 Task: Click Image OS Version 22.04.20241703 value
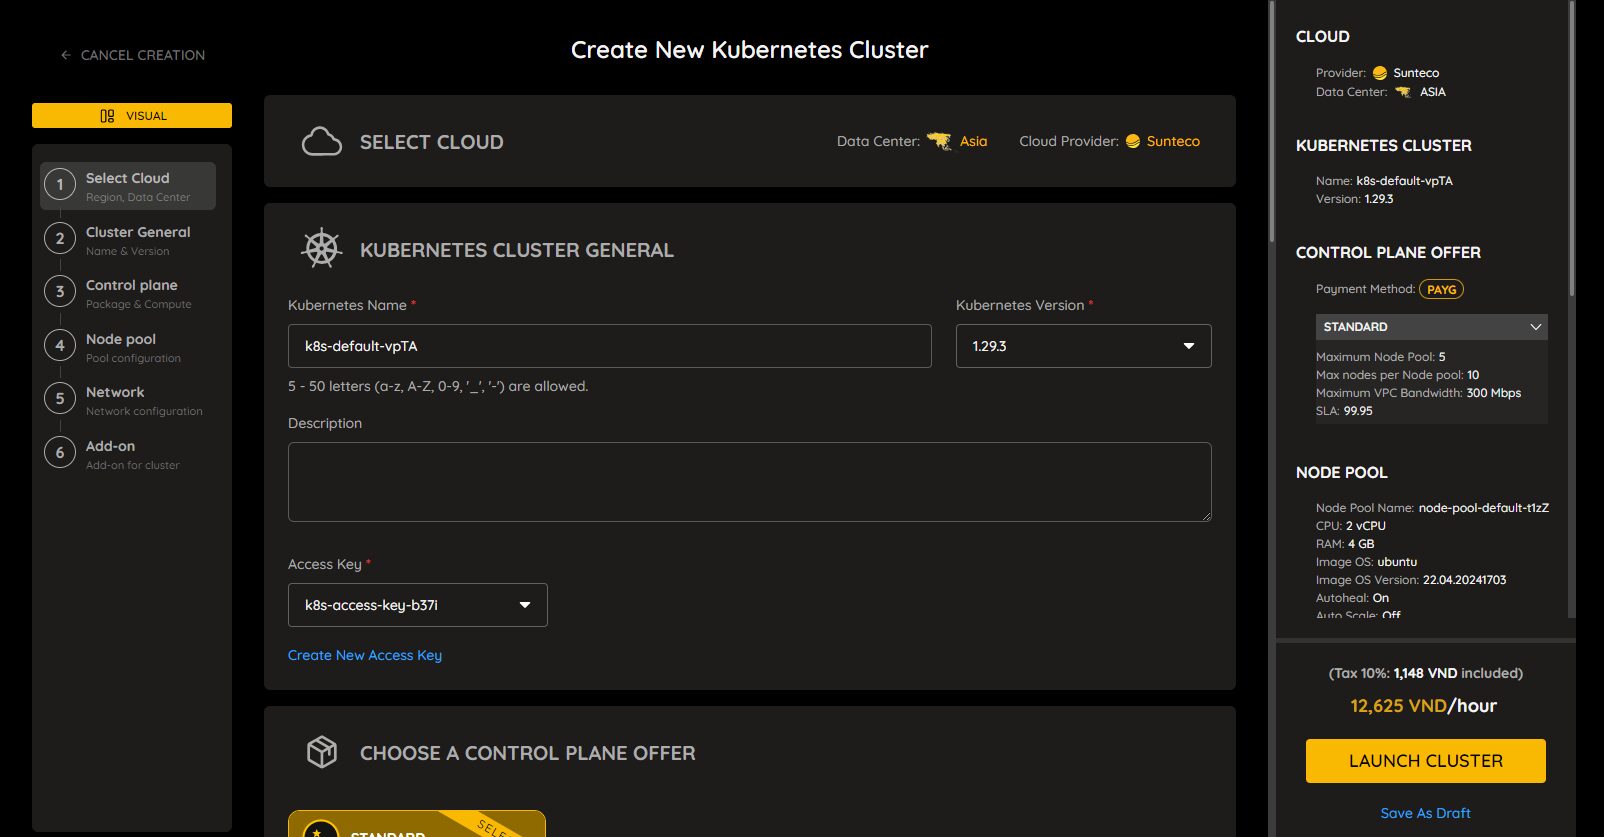point(1464,580)
